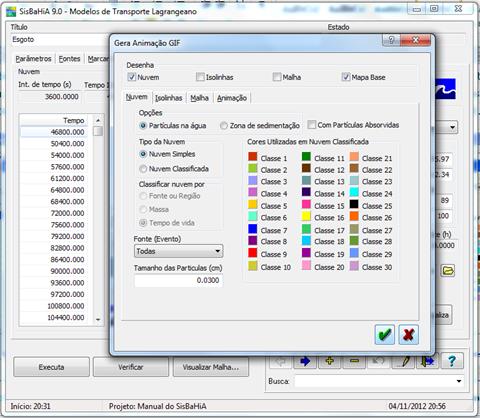Open dropdown arrow at main window's right edge

(452, 127)
